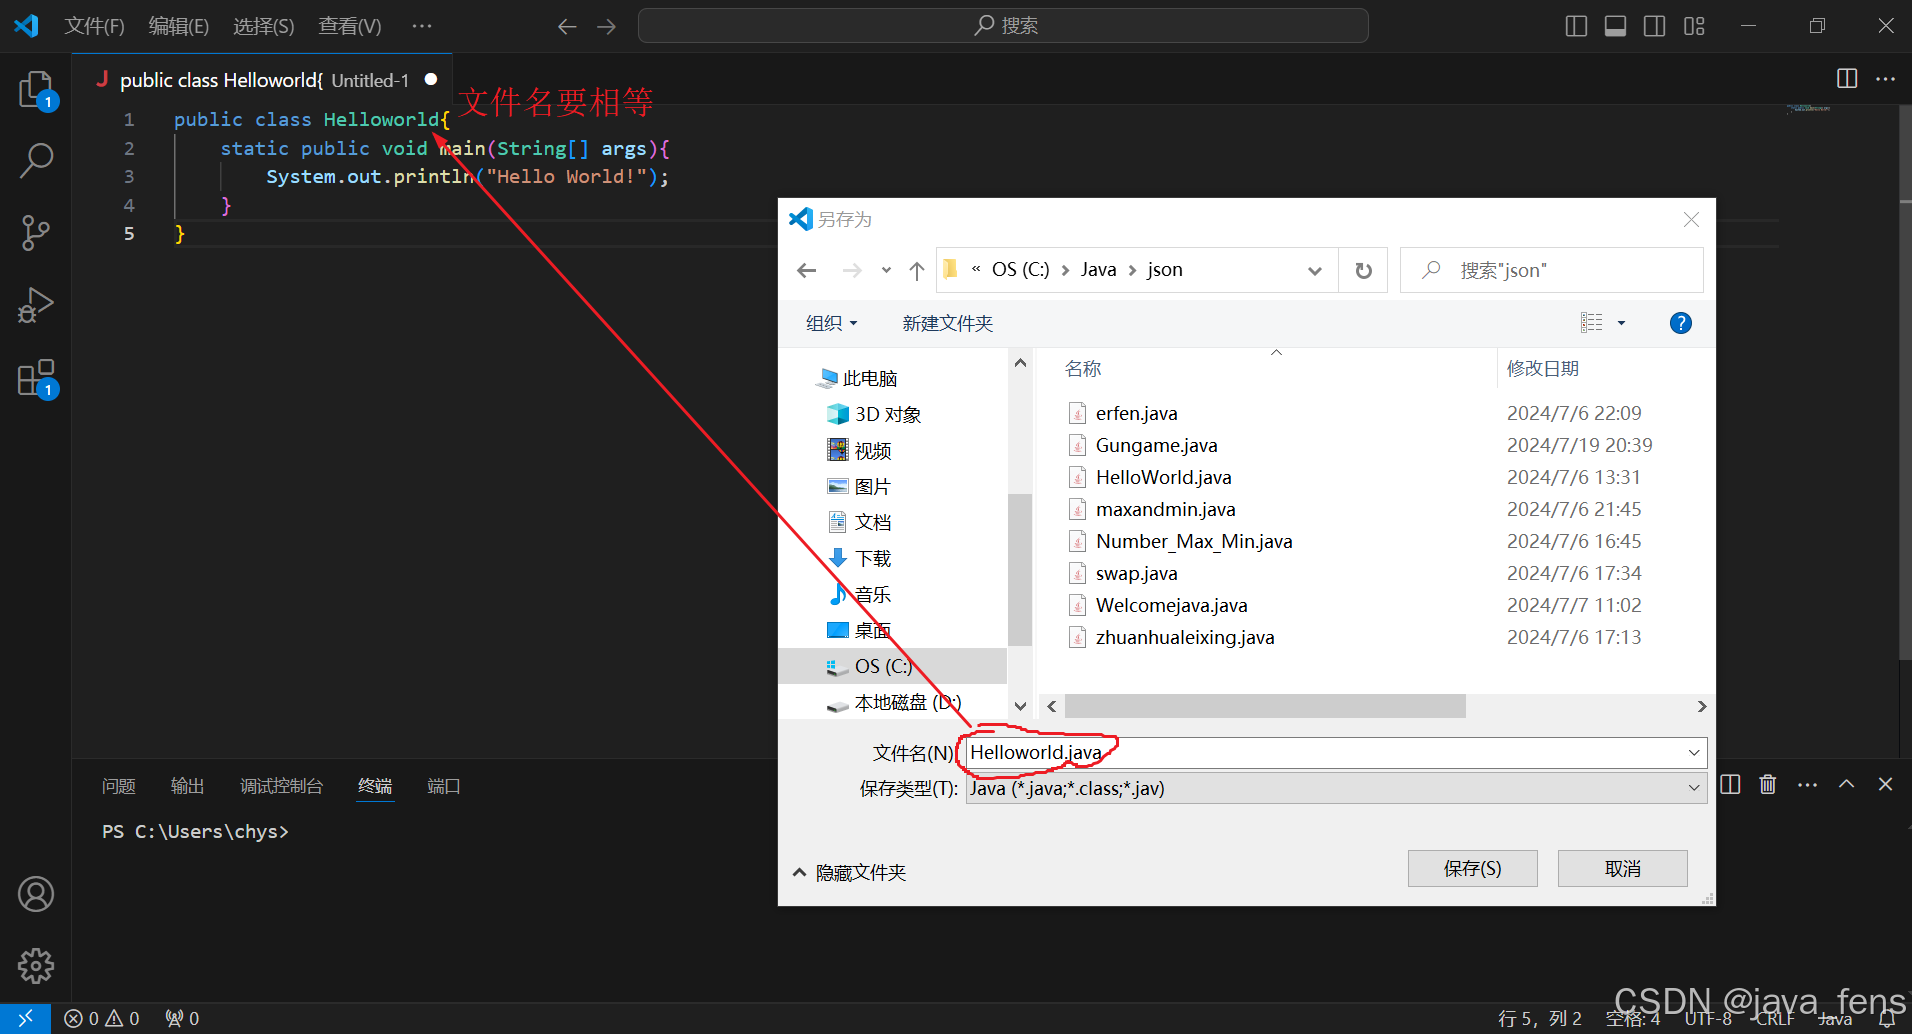Open the Run and Debug panel
1912x1034 pixels.
click(36, 305)
